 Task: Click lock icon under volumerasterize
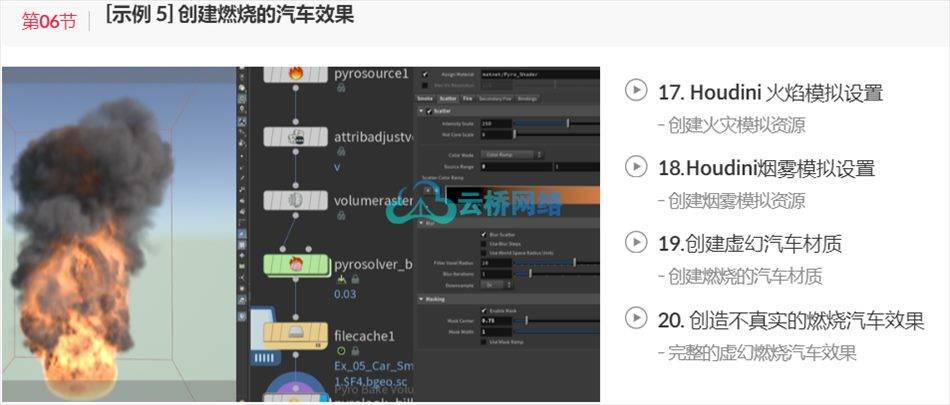click(341, 215)
